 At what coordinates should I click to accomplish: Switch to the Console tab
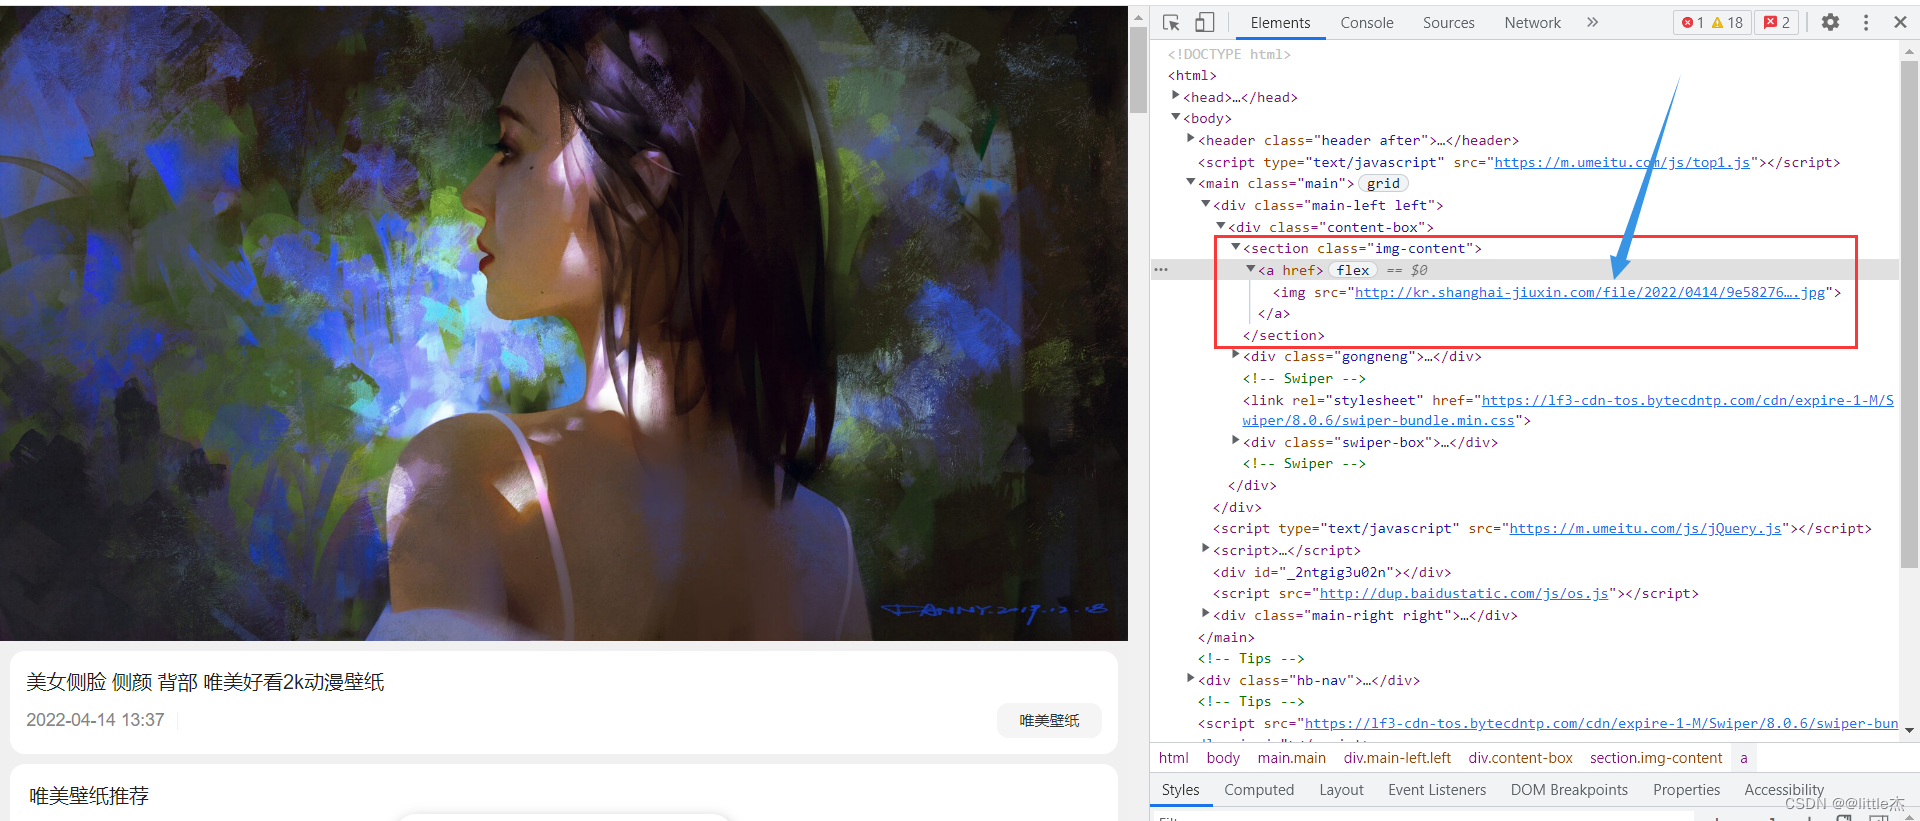(x=1367, y=23)
